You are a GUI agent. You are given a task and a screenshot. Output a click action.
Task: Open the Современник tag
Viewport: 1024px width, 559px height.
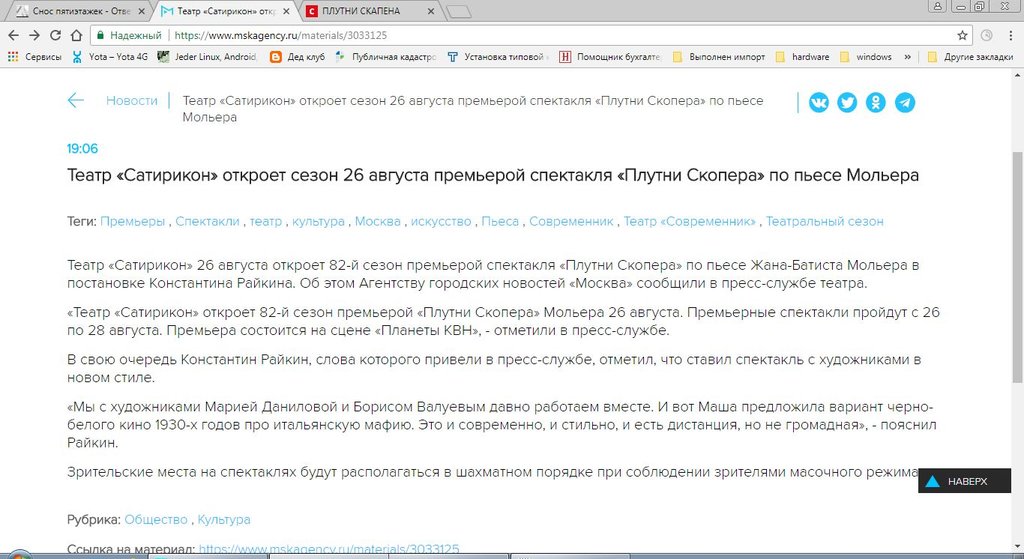point(571,221)
